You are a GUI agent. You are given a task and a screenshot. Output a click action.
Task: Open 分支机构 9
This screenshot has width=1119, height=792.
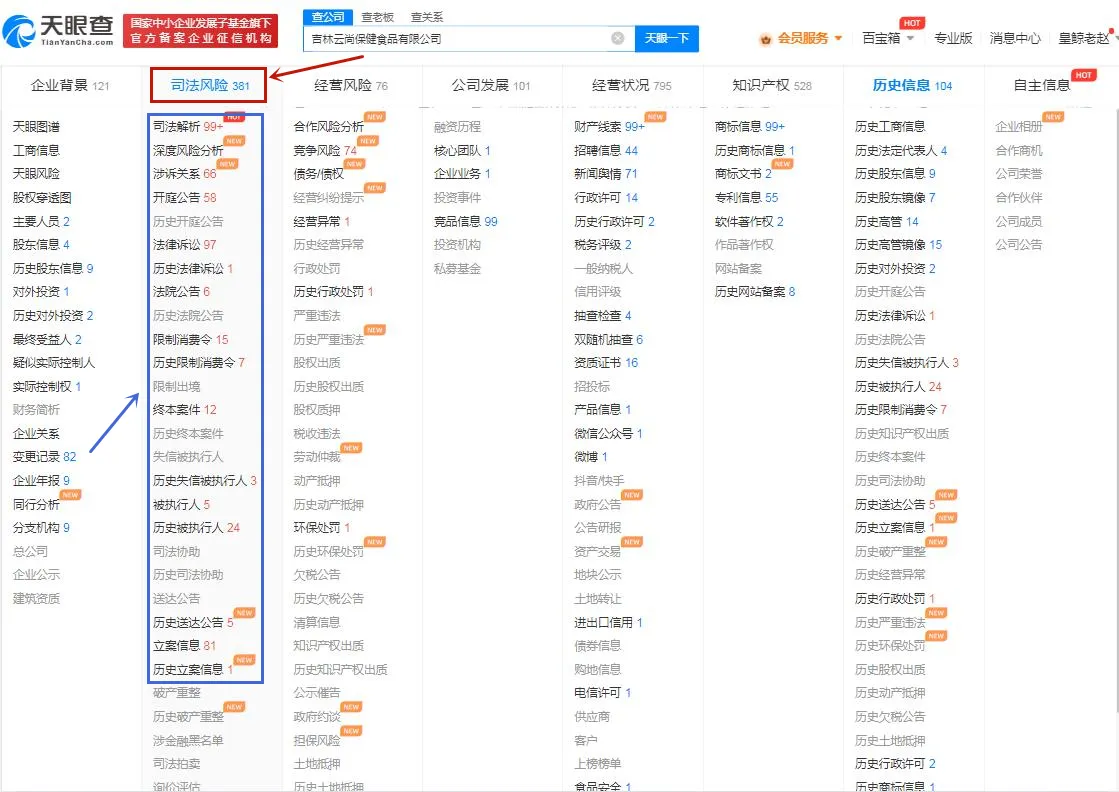point(41,528)
